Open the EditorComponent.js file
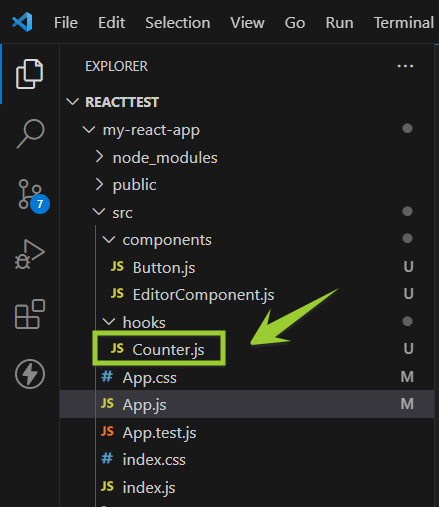The width and height of the screenshot is (439, 507). [203, 295]
